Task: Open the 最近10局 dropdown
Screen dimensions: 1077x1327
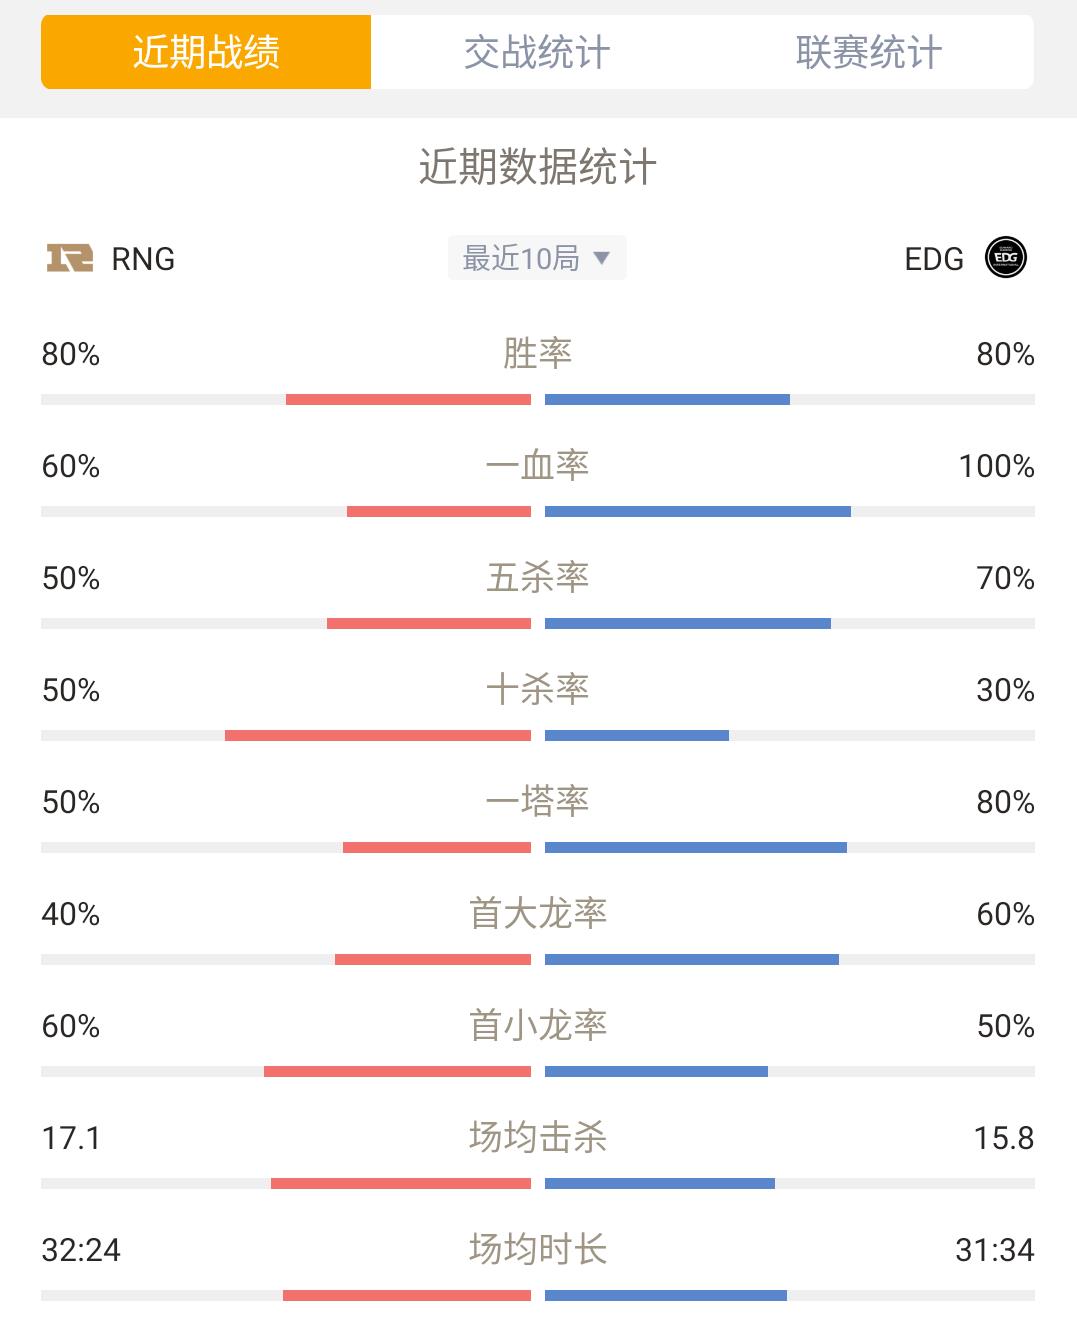Action: point(537,258)
